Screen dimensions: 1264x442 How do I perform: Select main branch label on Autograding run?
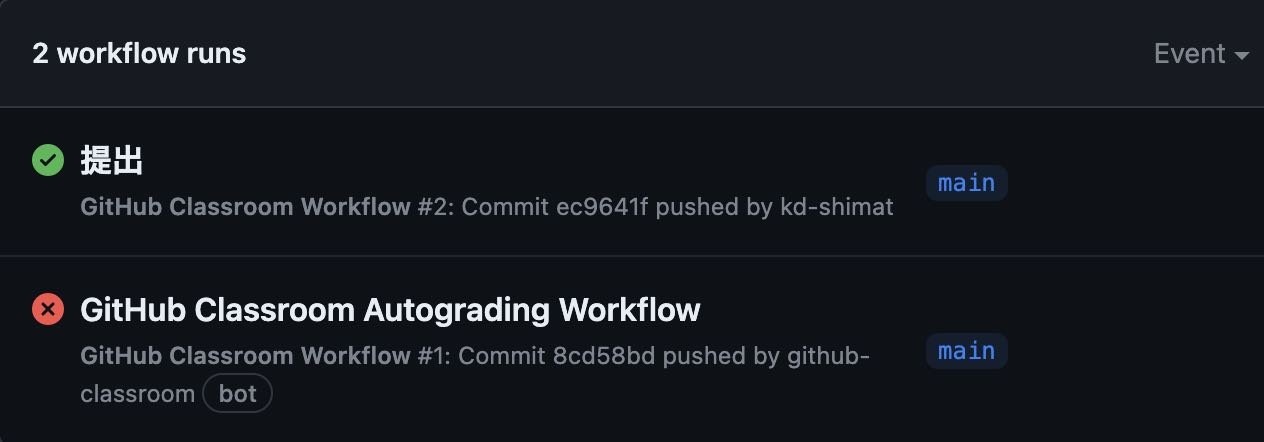click(966, 351)
